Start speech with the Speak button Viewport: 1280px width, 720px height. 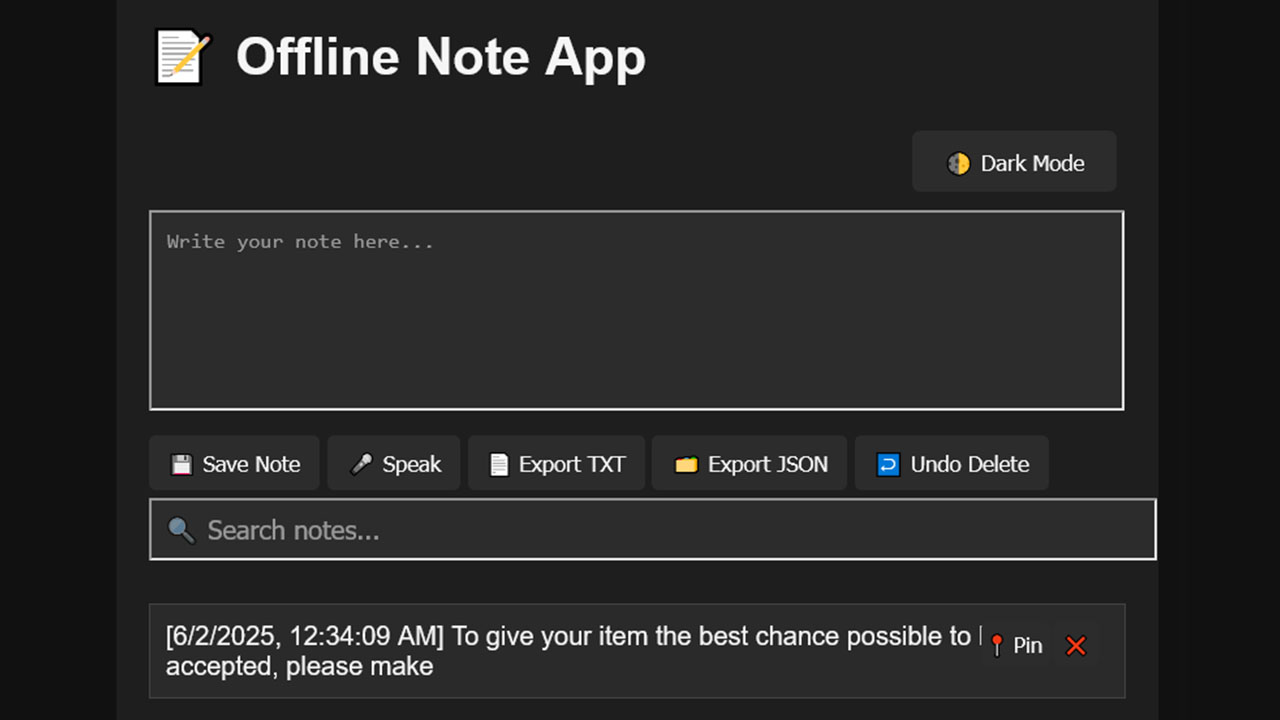pos(394,463)
